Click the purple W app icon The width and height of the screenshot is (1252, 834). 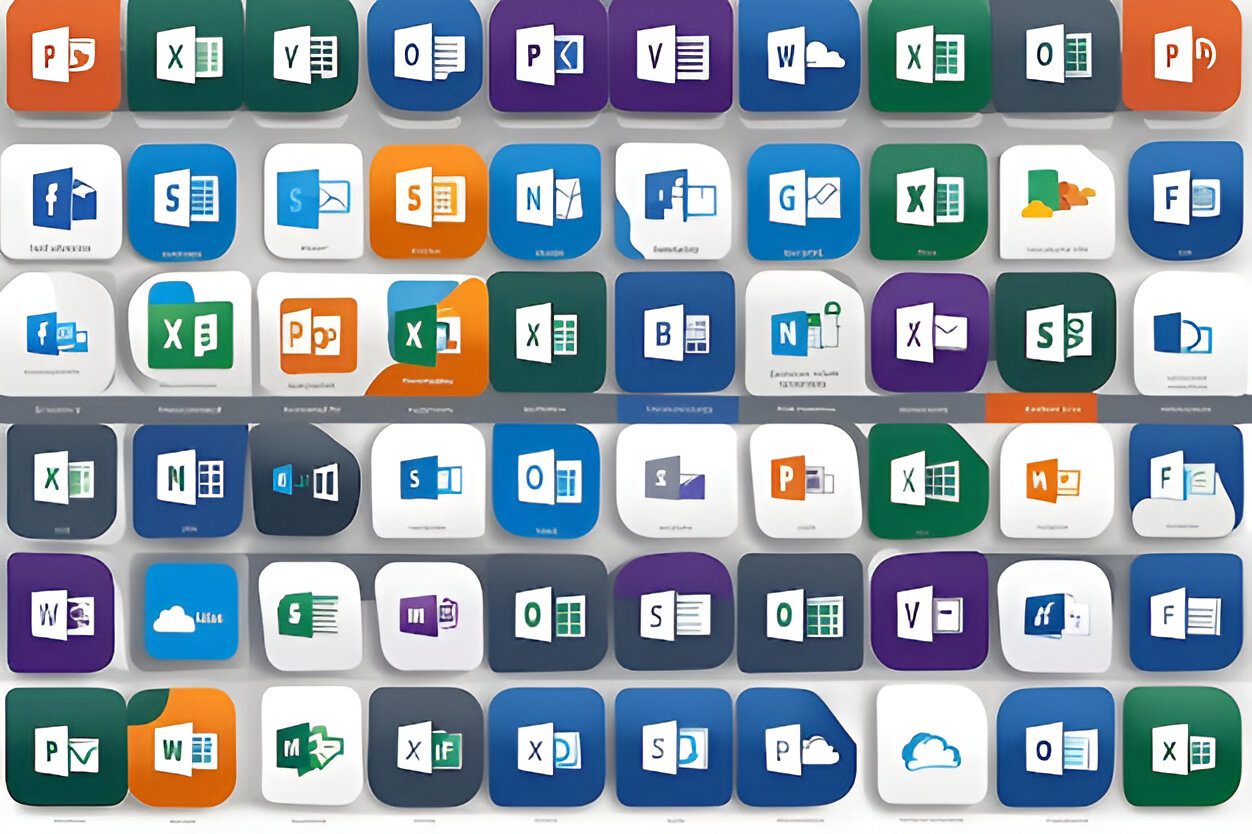click(61, 612)
